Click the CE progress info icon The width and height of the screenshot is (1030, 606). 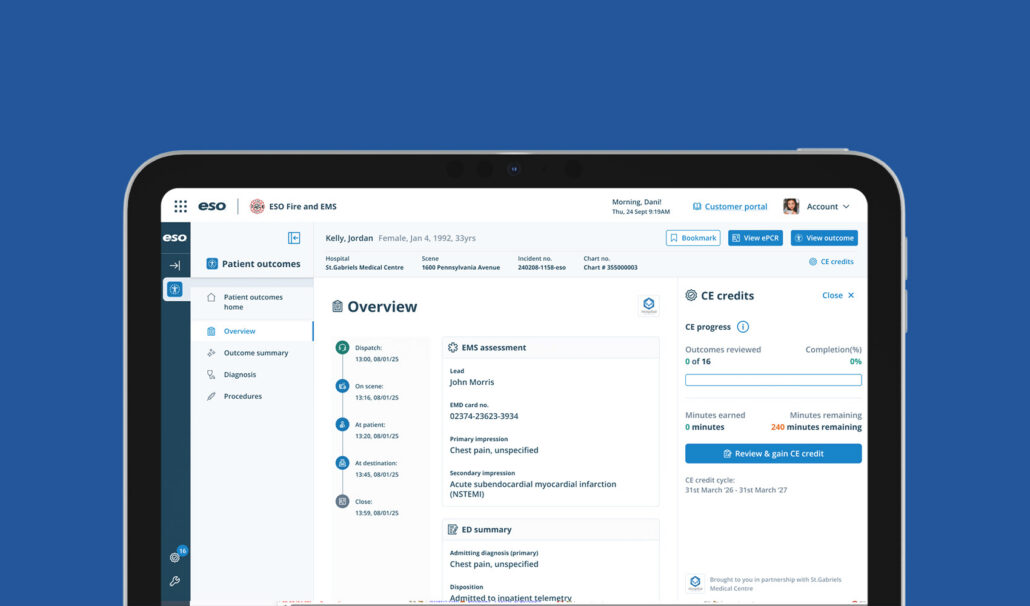[x=743, y=327]
